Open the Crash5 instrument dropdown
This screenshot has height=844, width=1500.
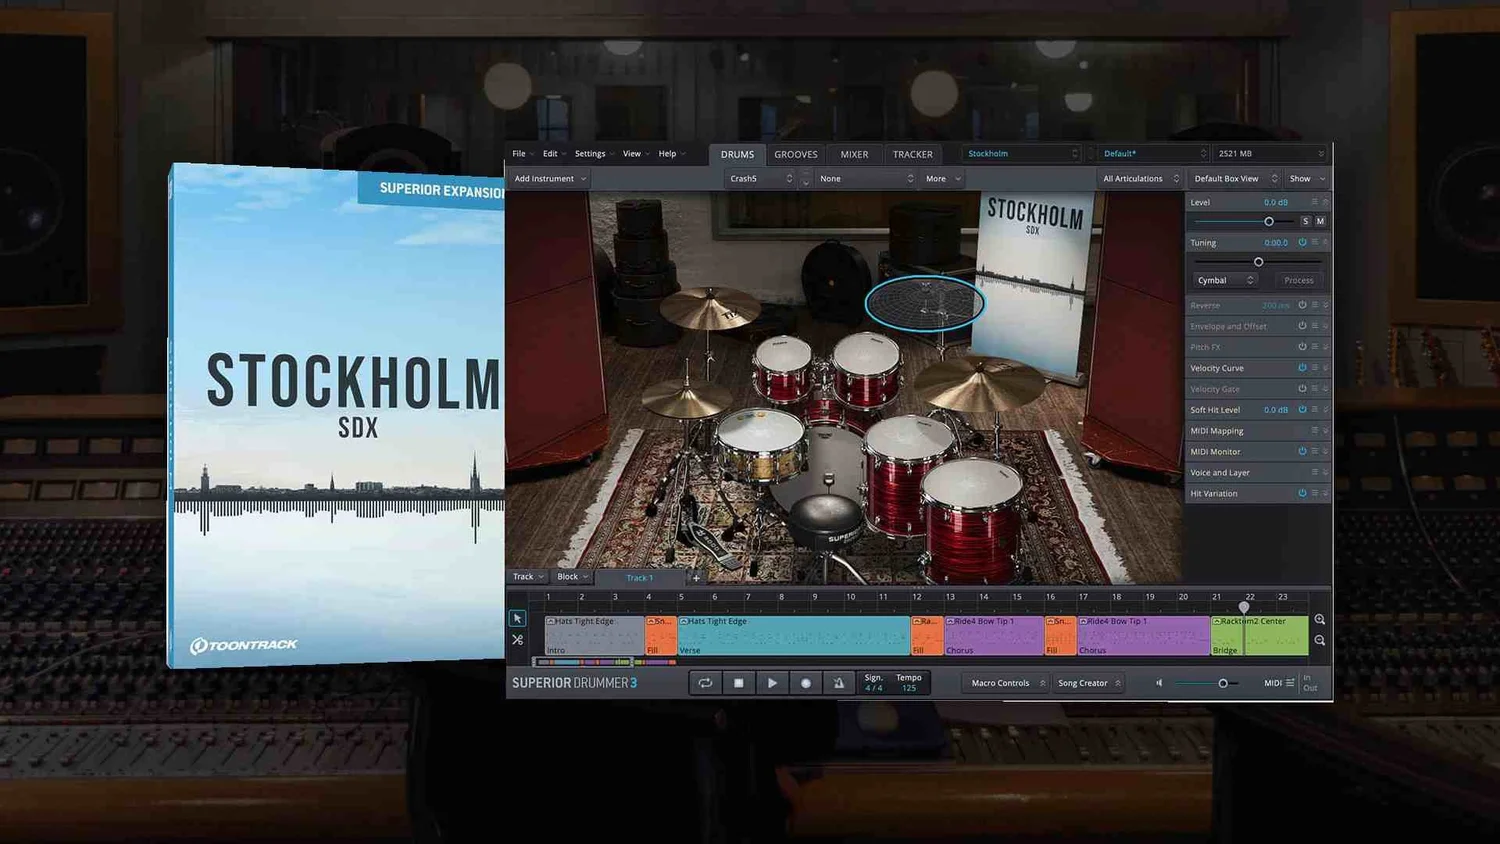click(759, 178)
